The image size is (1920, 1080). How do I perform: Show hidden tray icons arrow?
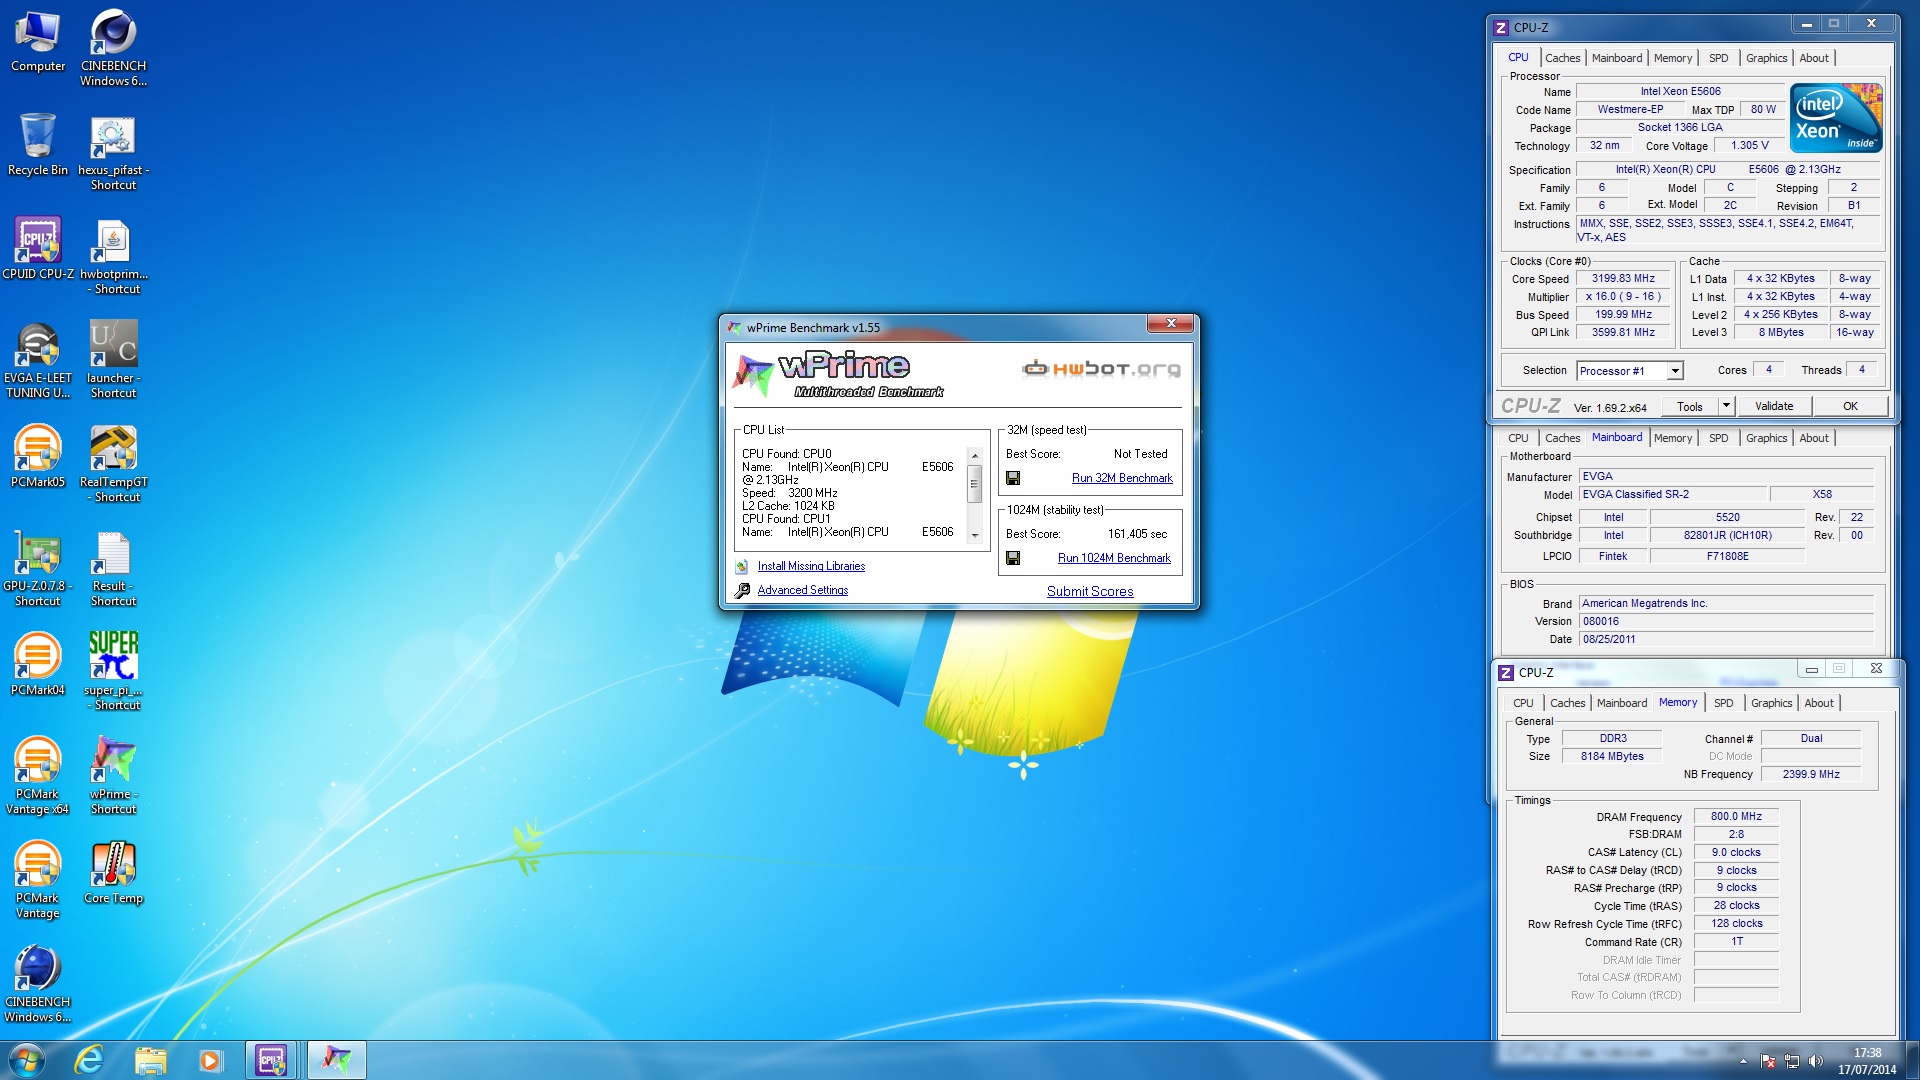(x=1743, y=1061)
